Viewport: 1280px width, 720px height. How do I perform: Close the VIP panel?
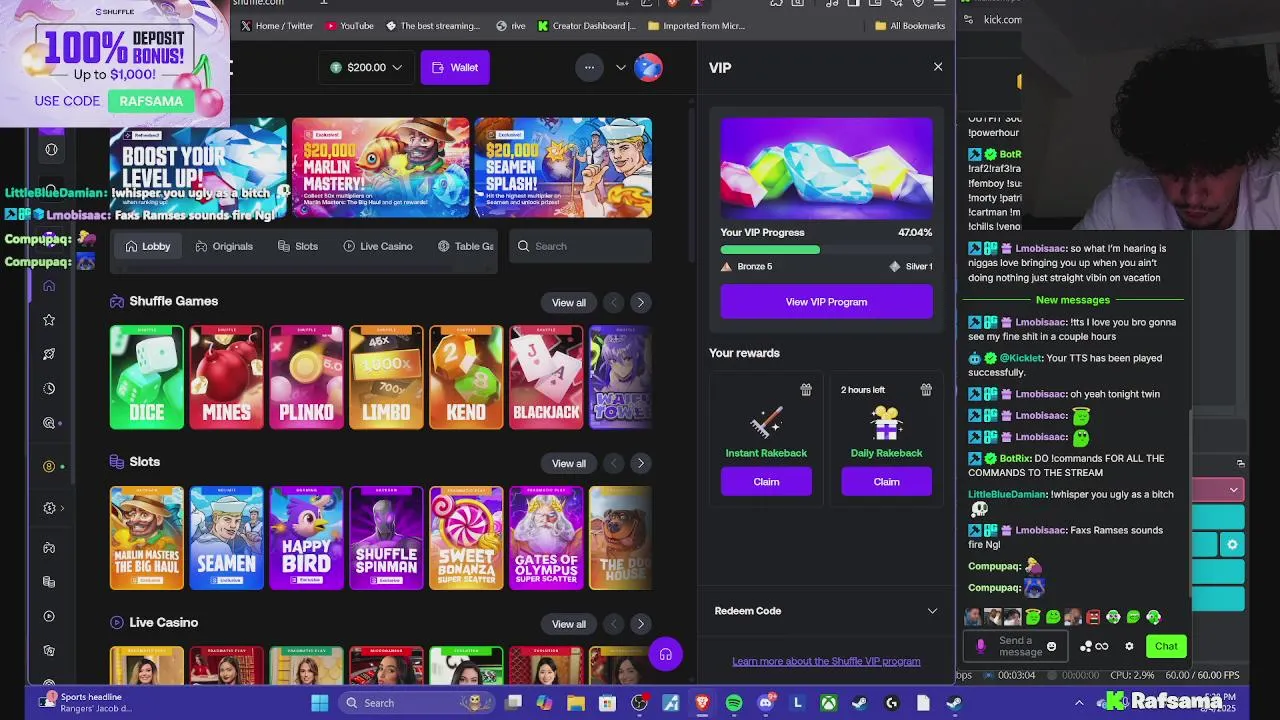click(x=938, y=67)
